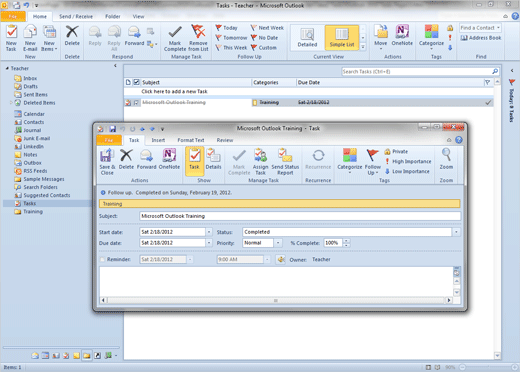Collapse Teacher folder tree
520x372 pixels.
(x=7, y=68)
